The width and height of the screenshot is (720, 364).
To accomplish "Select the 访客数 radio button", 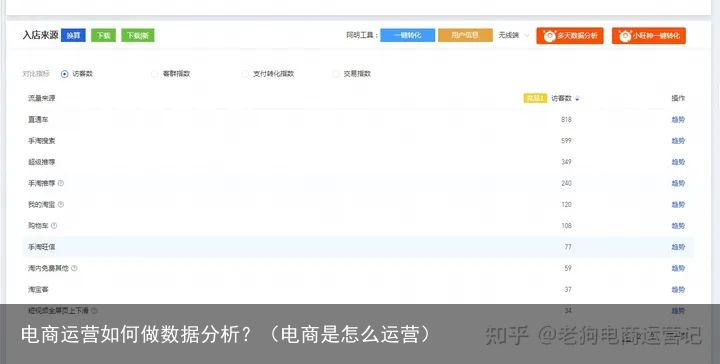I will click(64, 73).
